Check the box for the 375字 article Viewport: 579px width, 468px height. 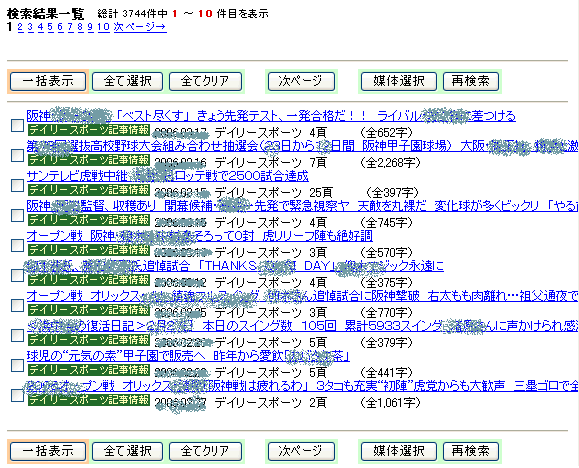[17, 275]
